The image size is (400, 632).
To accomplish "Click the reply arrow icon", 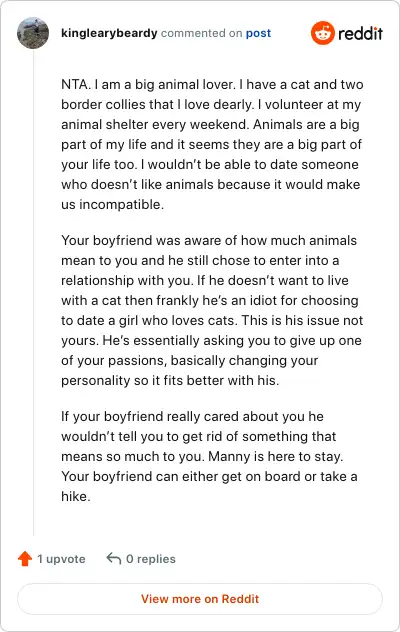I will [114, 559].
